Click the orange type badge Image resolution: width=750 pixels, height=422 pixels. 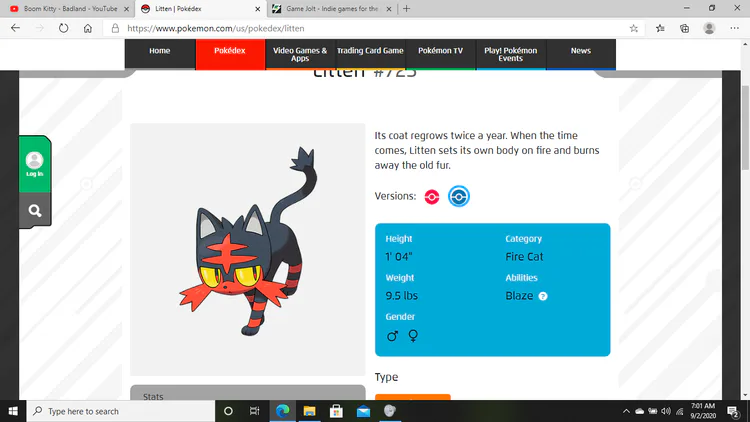[x=413, y=397]
